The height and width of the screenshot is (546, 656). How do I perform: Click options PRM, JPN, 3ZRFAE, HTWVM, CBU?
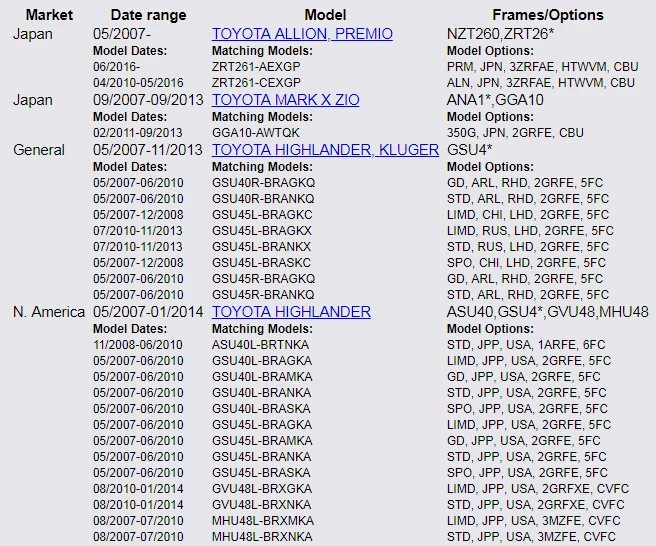[543, 67]
